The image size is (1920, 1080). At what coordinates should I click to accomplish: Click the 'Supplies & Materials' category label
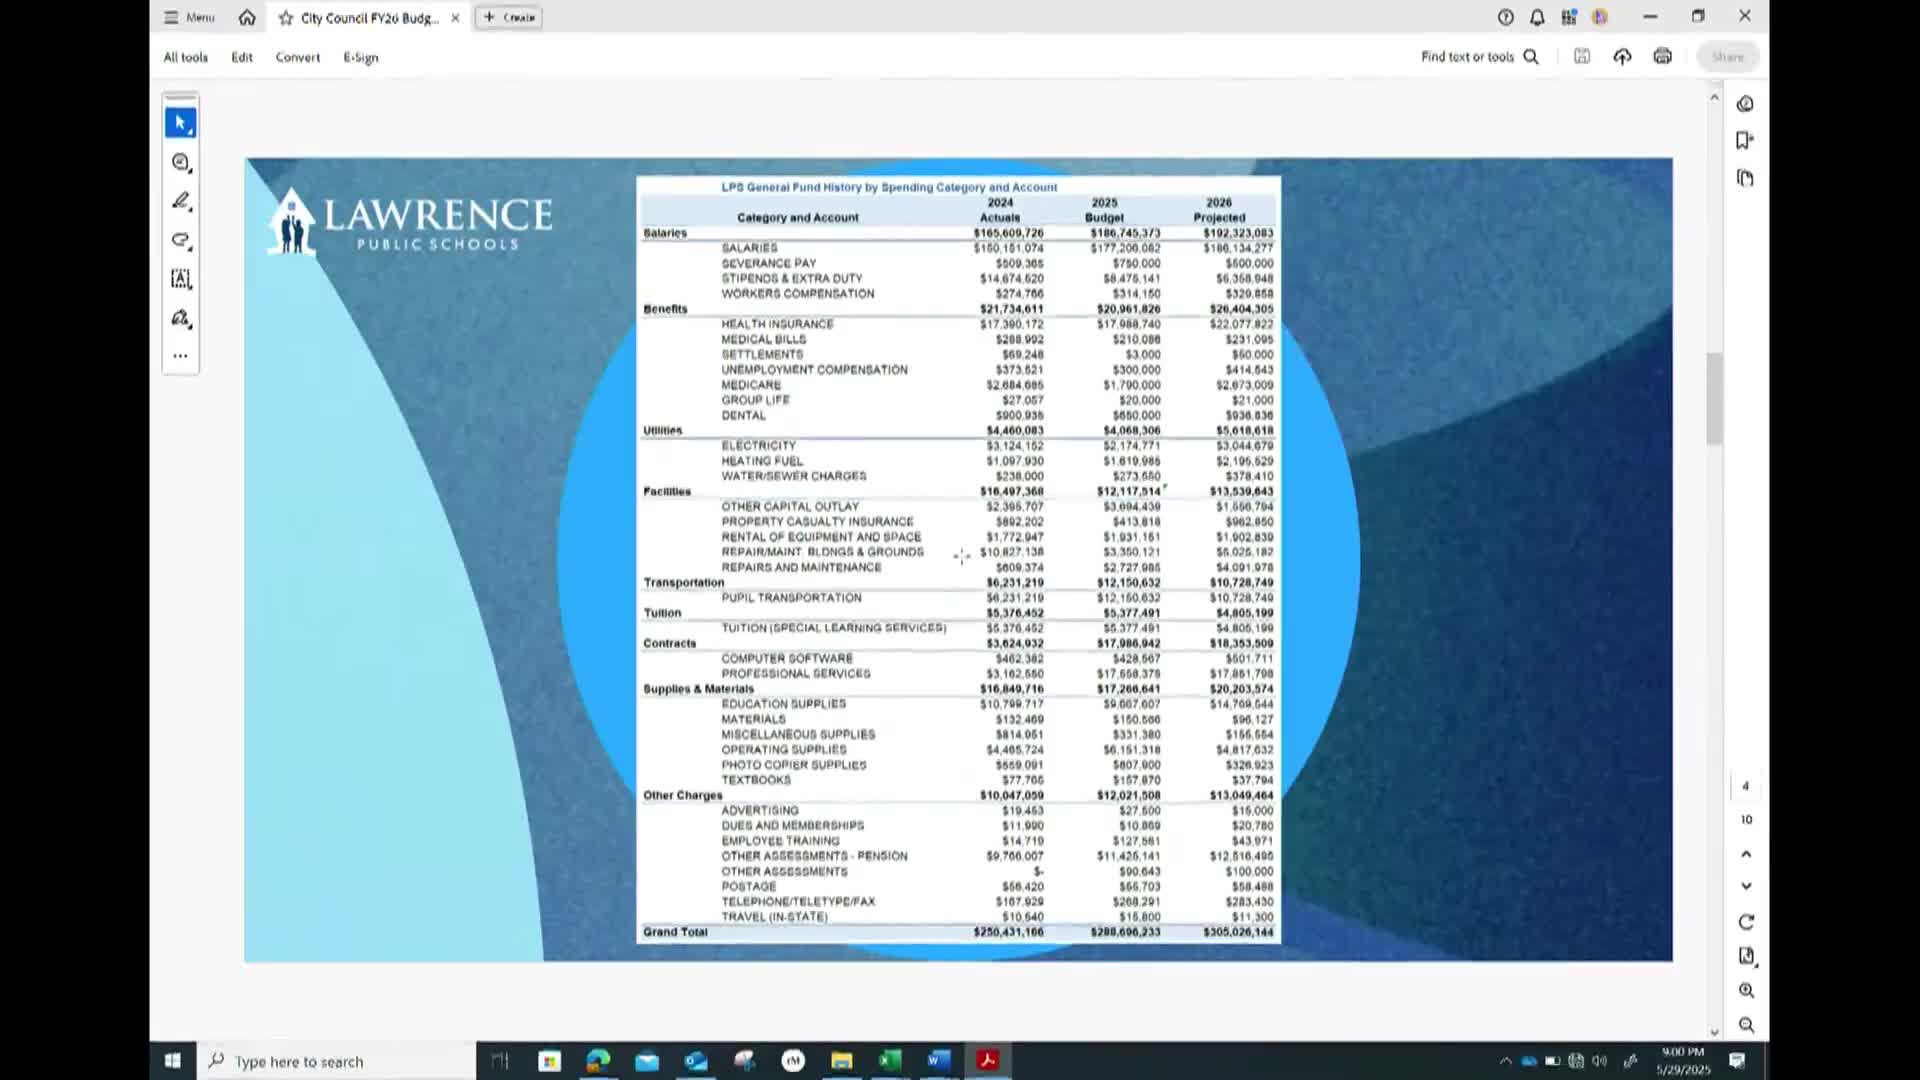(x=698, y=689)
